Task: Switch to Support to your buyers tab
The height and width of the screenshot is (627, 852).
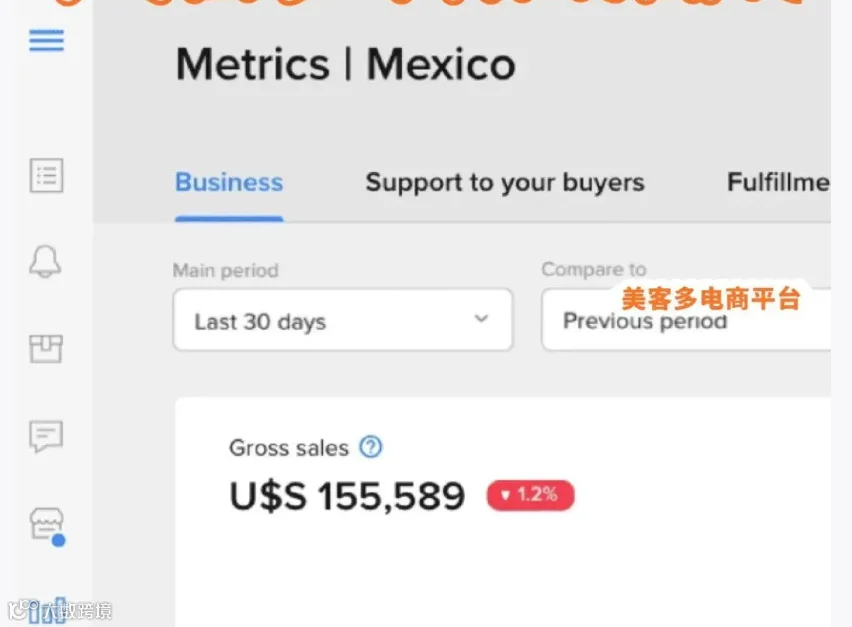Action: pyautogui.click(x=505, y=183)
